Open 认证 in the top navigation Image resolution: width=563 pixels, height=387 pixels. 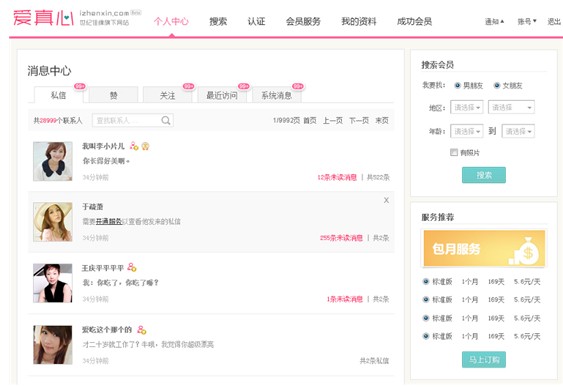256,22
